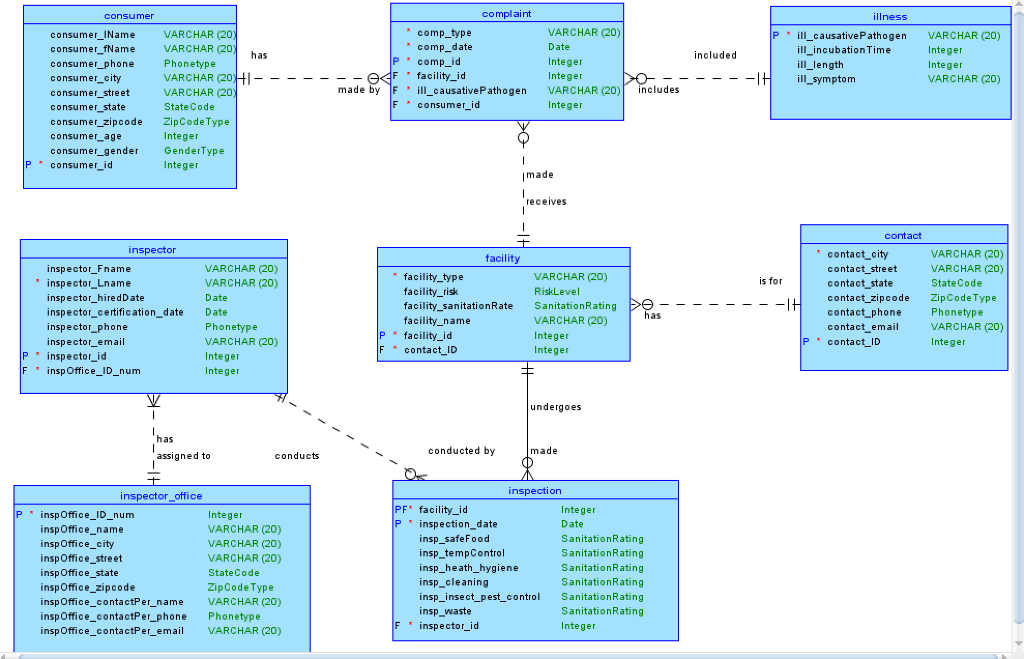
Task: Select the consumer entity title
Action: [129, 16]
